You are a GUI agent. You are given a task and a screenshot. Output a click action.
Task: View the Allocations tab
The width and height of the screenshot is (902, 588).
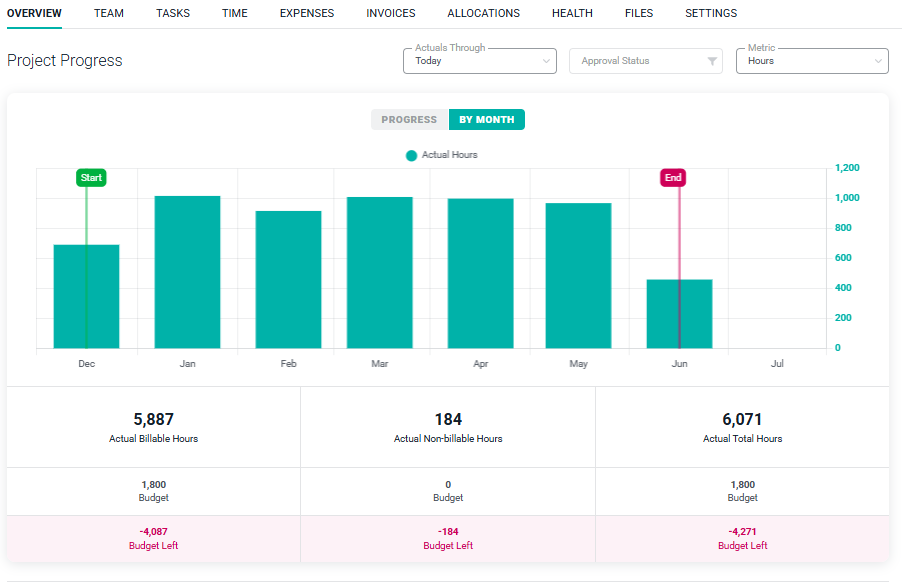click(x=483, y=13)
